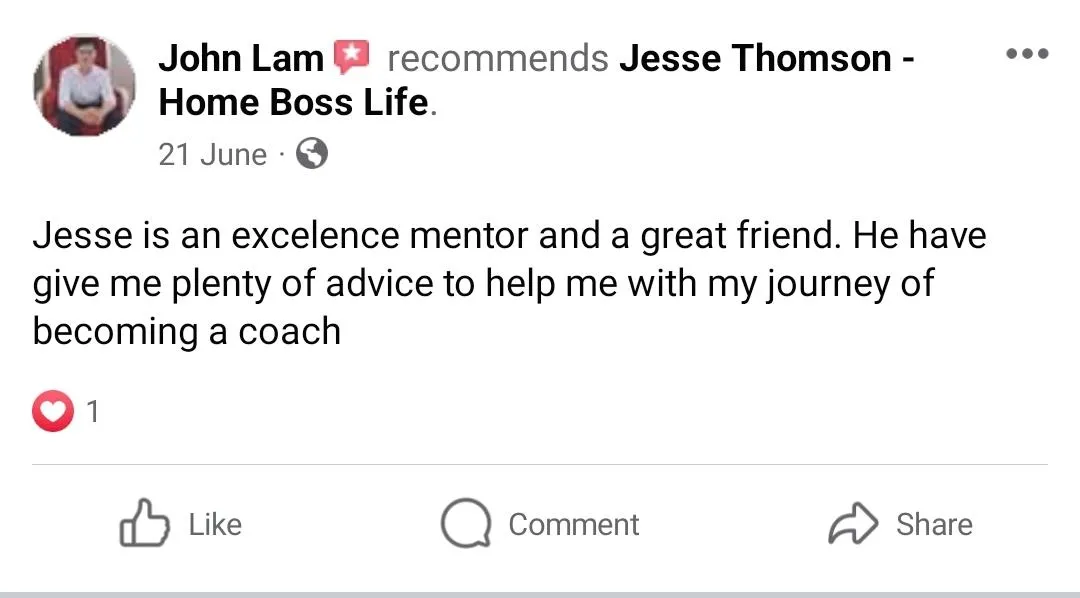Click the word recommends in header
Viewport: 1080px width, 598px height.
click(498, 58)
